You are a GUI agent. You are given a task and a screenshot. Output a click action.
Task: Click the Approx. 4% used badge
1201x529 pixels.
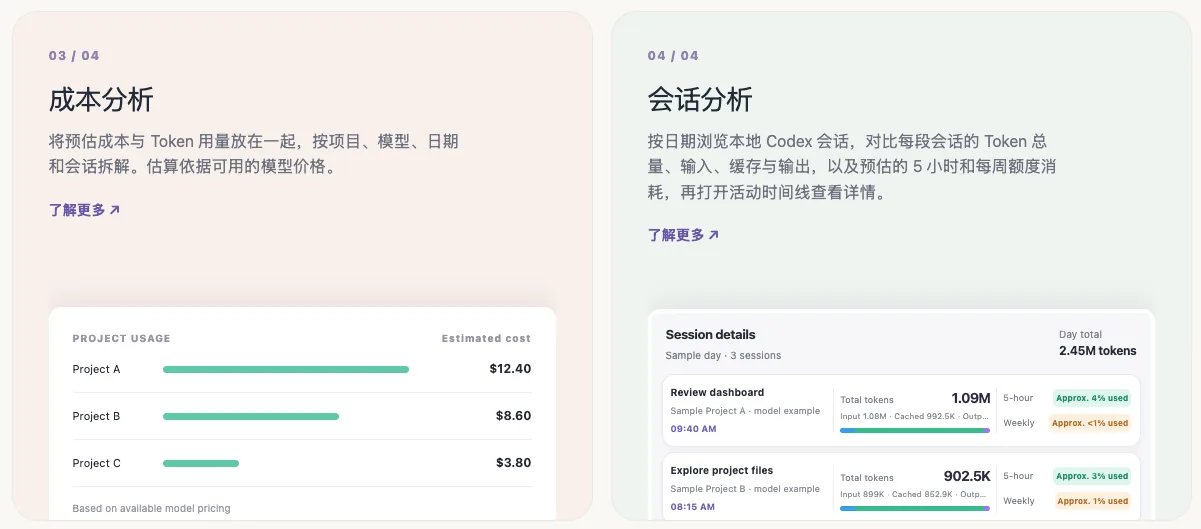pyautogui.click(x=1091, y=398)
